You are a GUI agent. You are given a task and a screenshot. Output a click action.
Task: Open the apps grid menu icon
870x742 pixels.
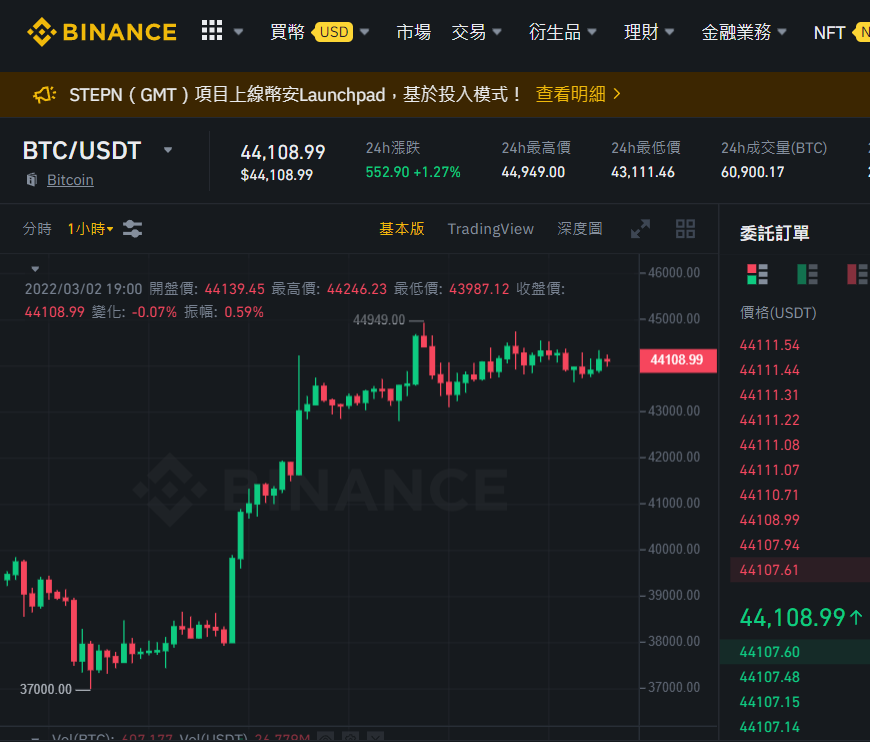(212, 31)
